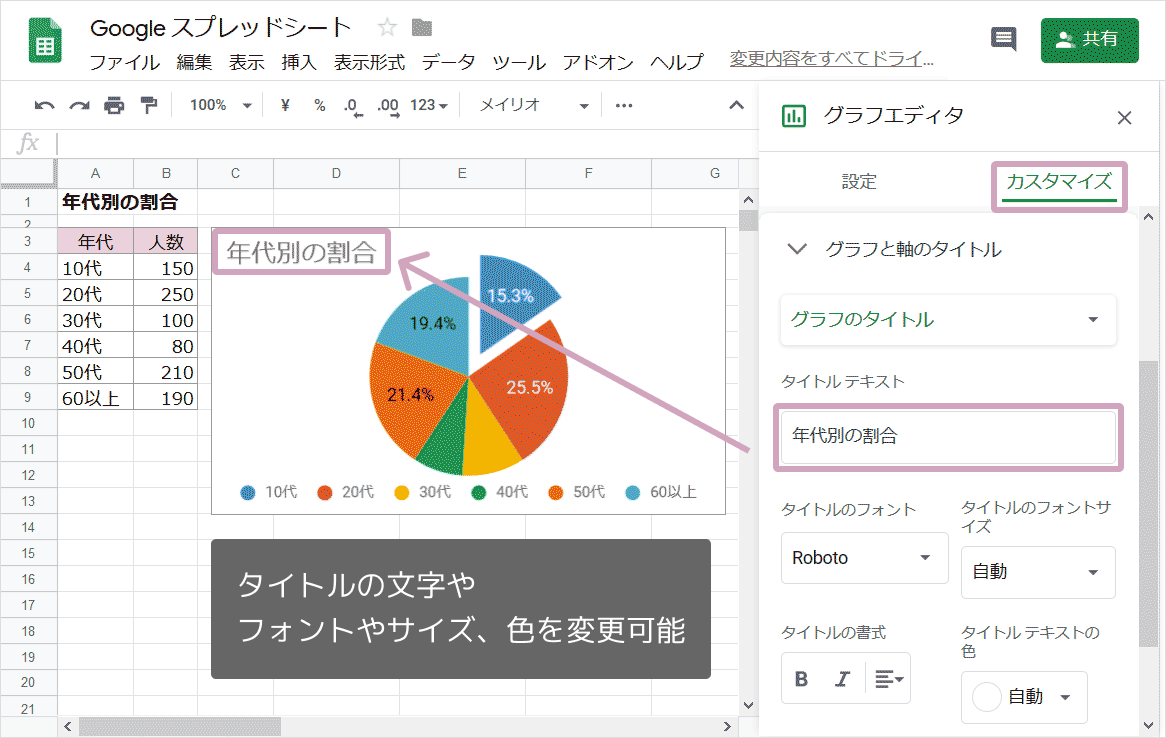Screen dimensions: 1166x738
Task: Collapse the グラフと軸のタイトル section
Action: coord(797,249)
